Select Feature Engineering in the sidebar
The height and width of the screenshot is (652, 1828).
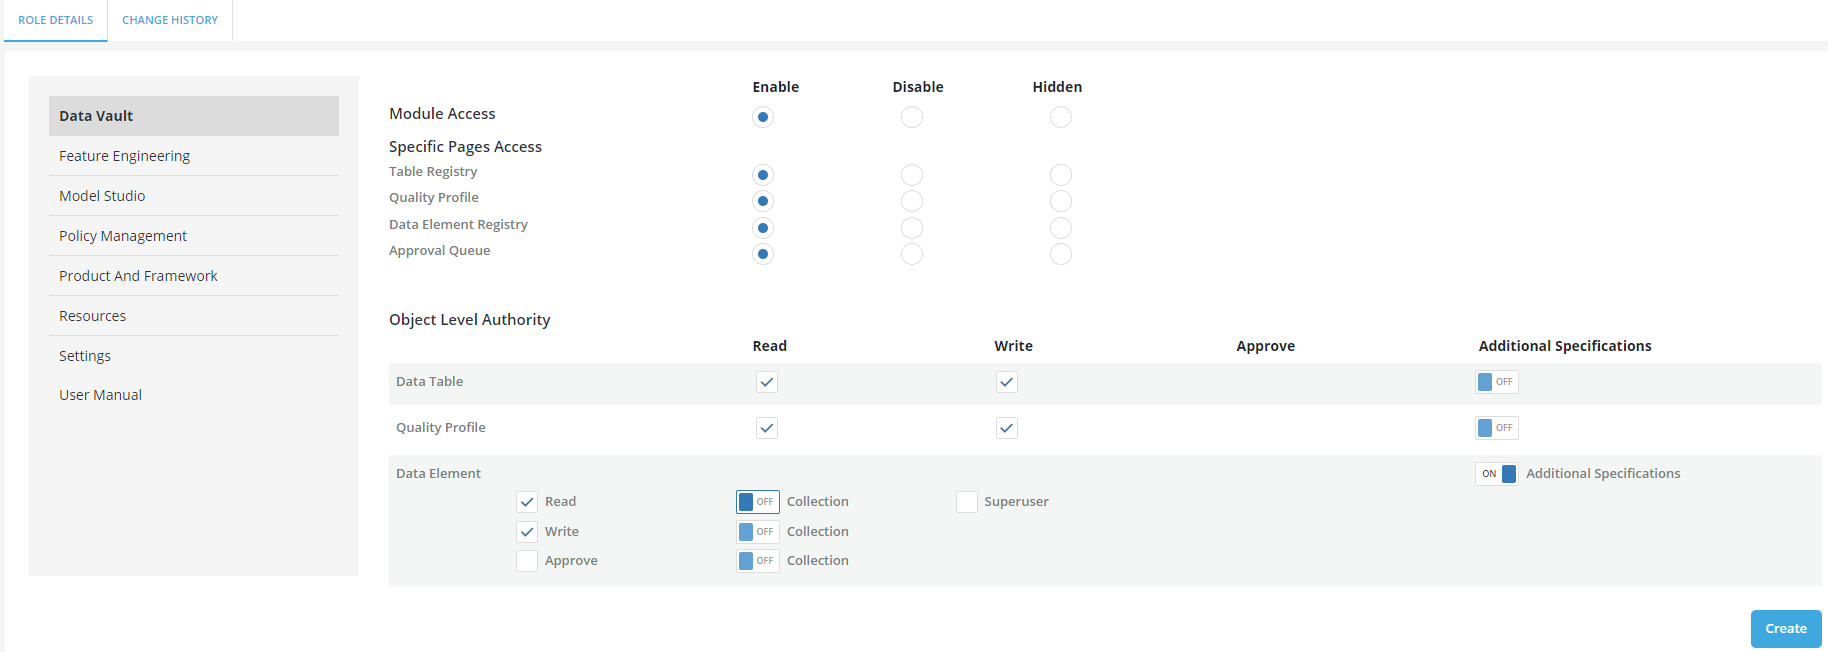(x=124, y=156)
